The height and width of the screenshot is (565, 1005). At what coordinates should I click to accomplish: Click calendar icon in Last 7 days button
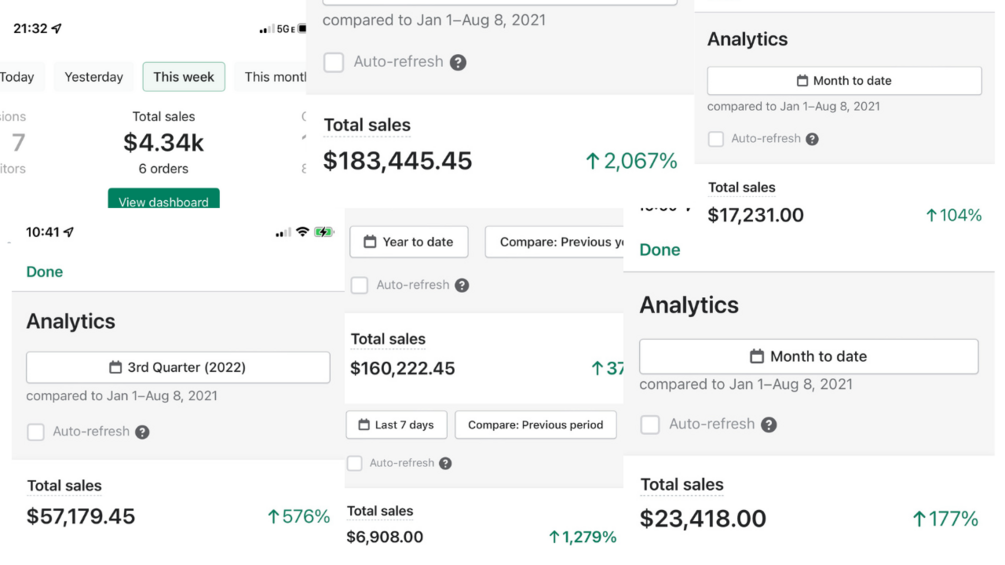[x=362, y=425]
